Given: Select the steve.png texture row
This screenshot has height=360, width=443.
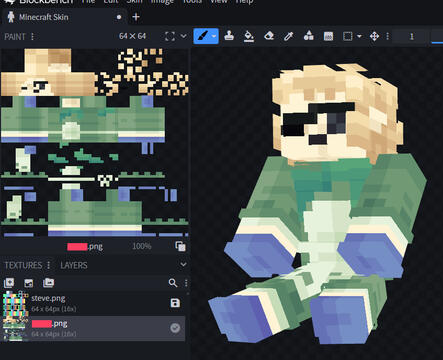Looking at the screenshot, I should tap(93, 303).
